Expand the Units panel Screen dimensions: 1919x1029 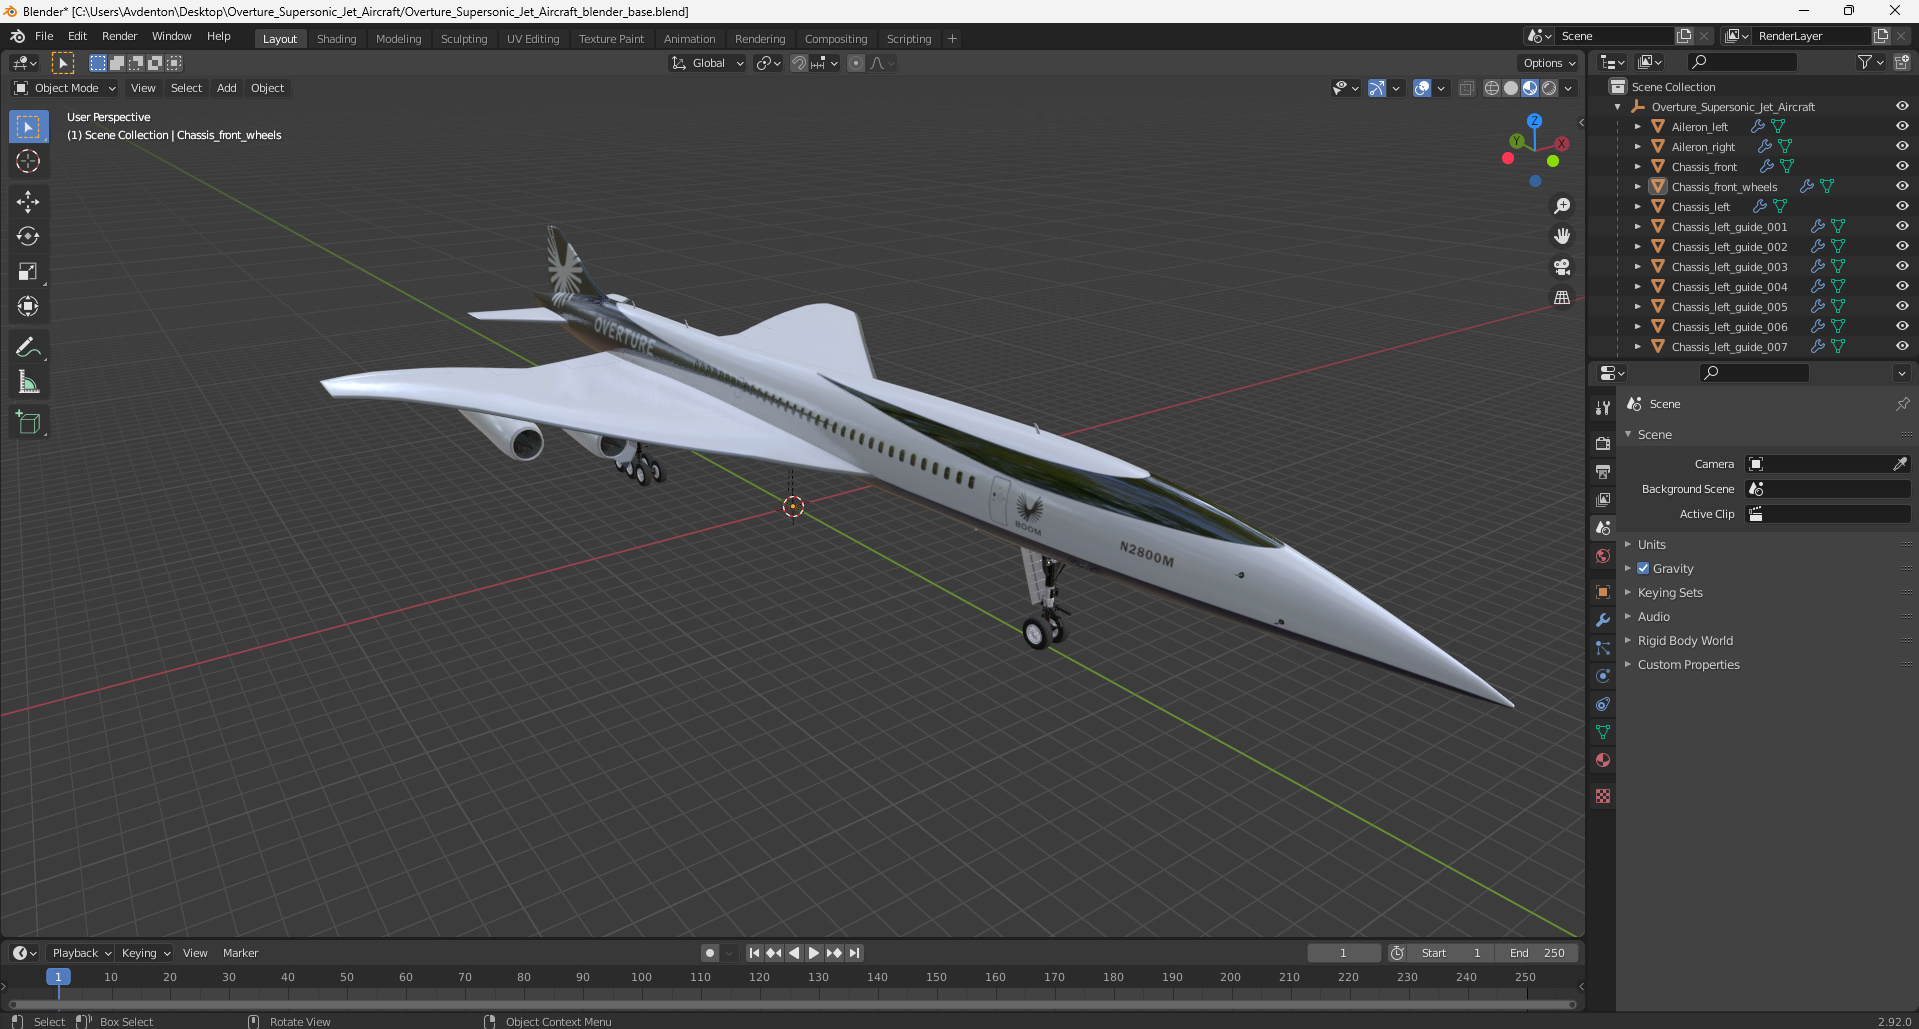(1652, 544)
